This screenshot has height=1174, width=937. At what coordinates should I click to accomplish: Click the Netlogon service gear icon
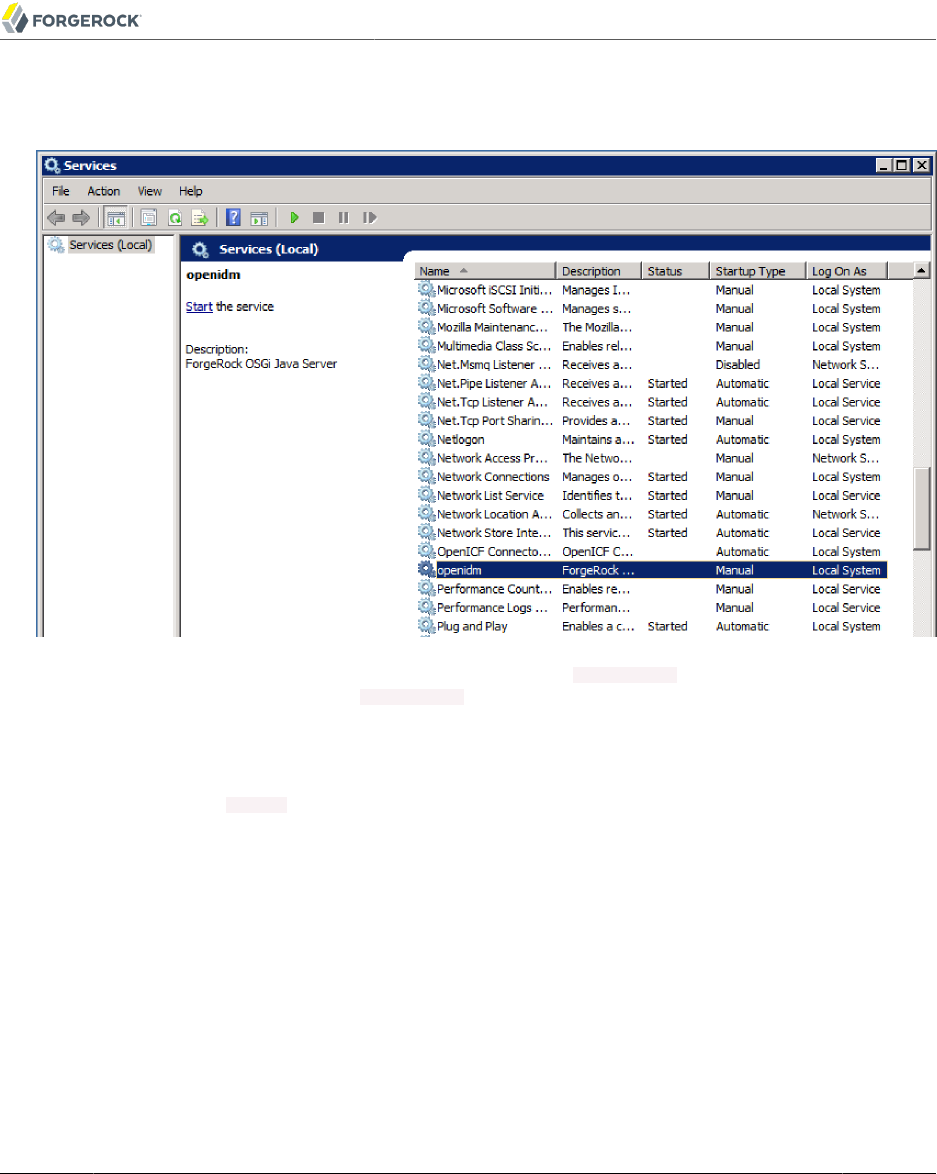pyautogui.click(x=426, y=439)
